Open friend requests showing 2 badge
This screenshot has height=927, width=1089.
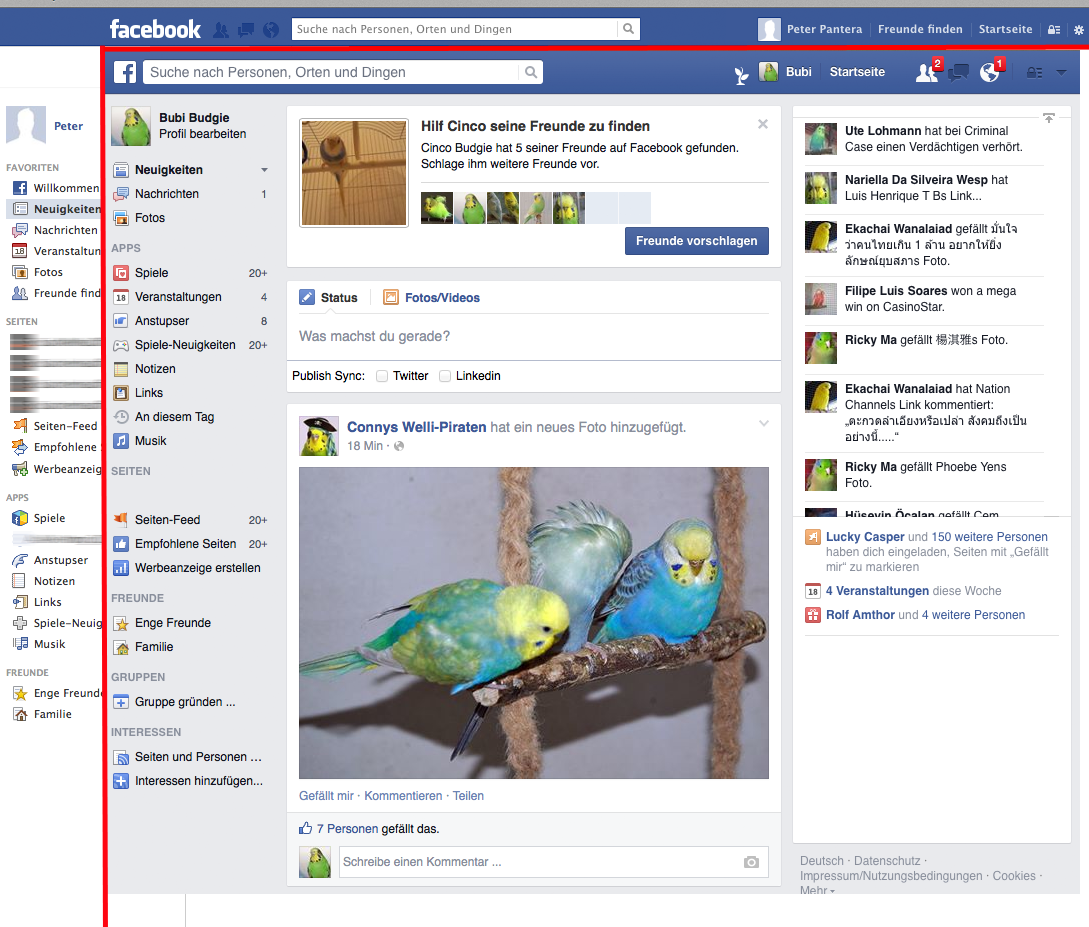[927, 72]
